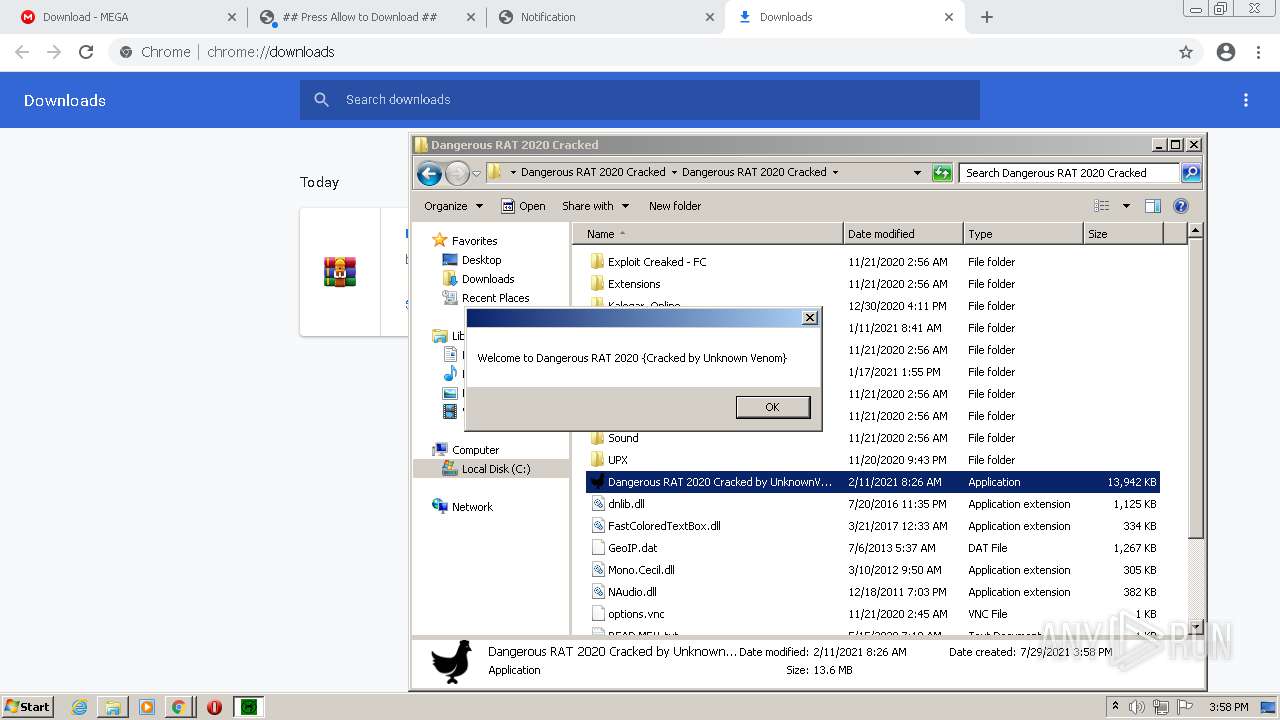The width and height of the screenshot is (1280, 720).
Task: Open Chrome from the taskbar
Action: [x=178, y=707]
